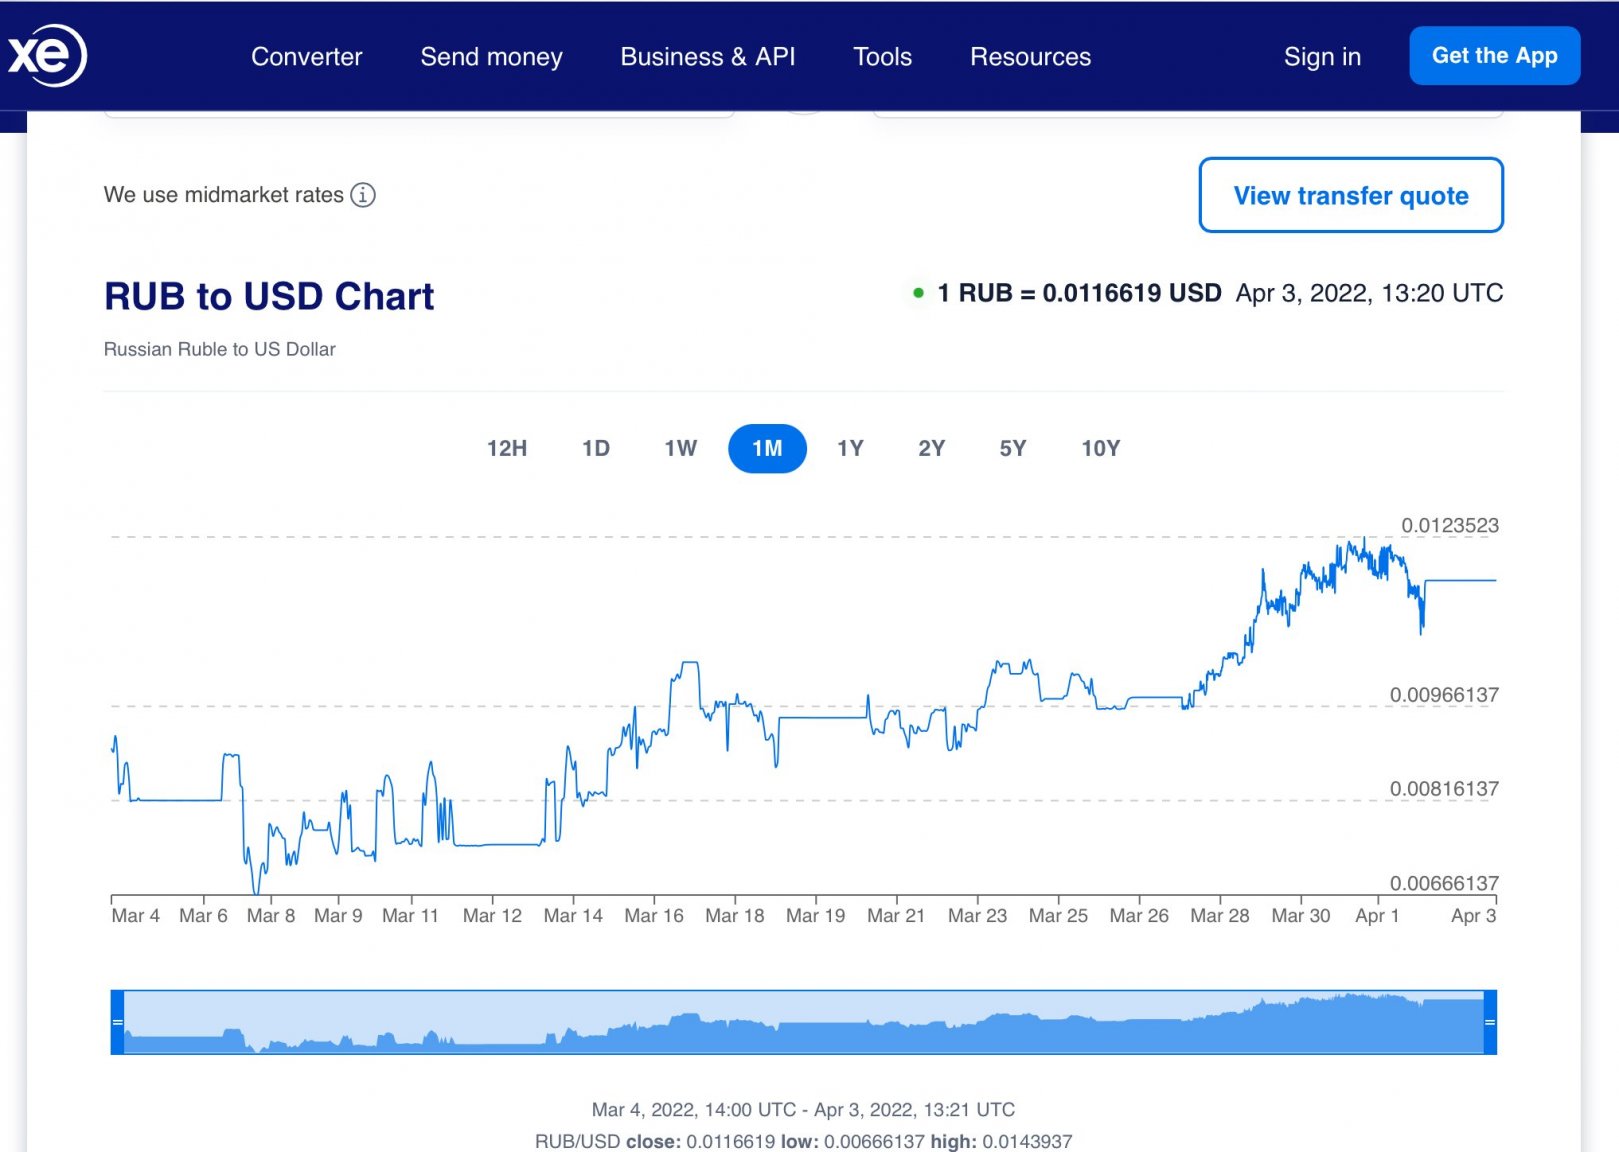This screenshot has width=1619, height=1152.
Task: Select the 1D chart range
Action: [x=596, y=448]
